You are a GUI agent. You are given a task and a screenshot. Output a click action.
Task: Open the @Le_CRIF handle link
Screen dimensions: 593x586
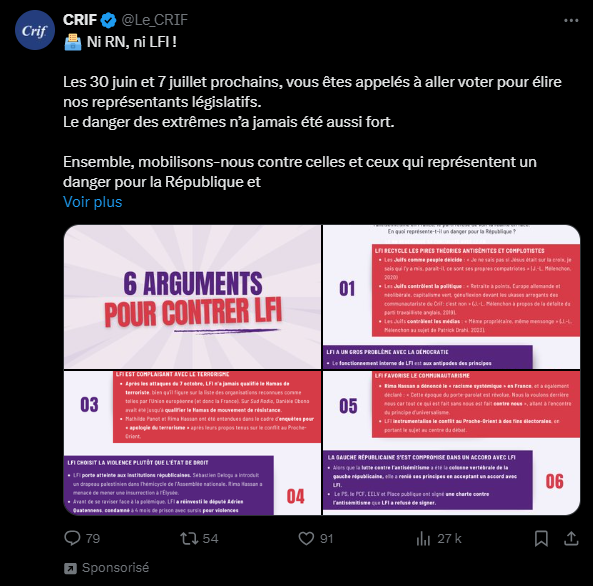(x=155, y=20)
